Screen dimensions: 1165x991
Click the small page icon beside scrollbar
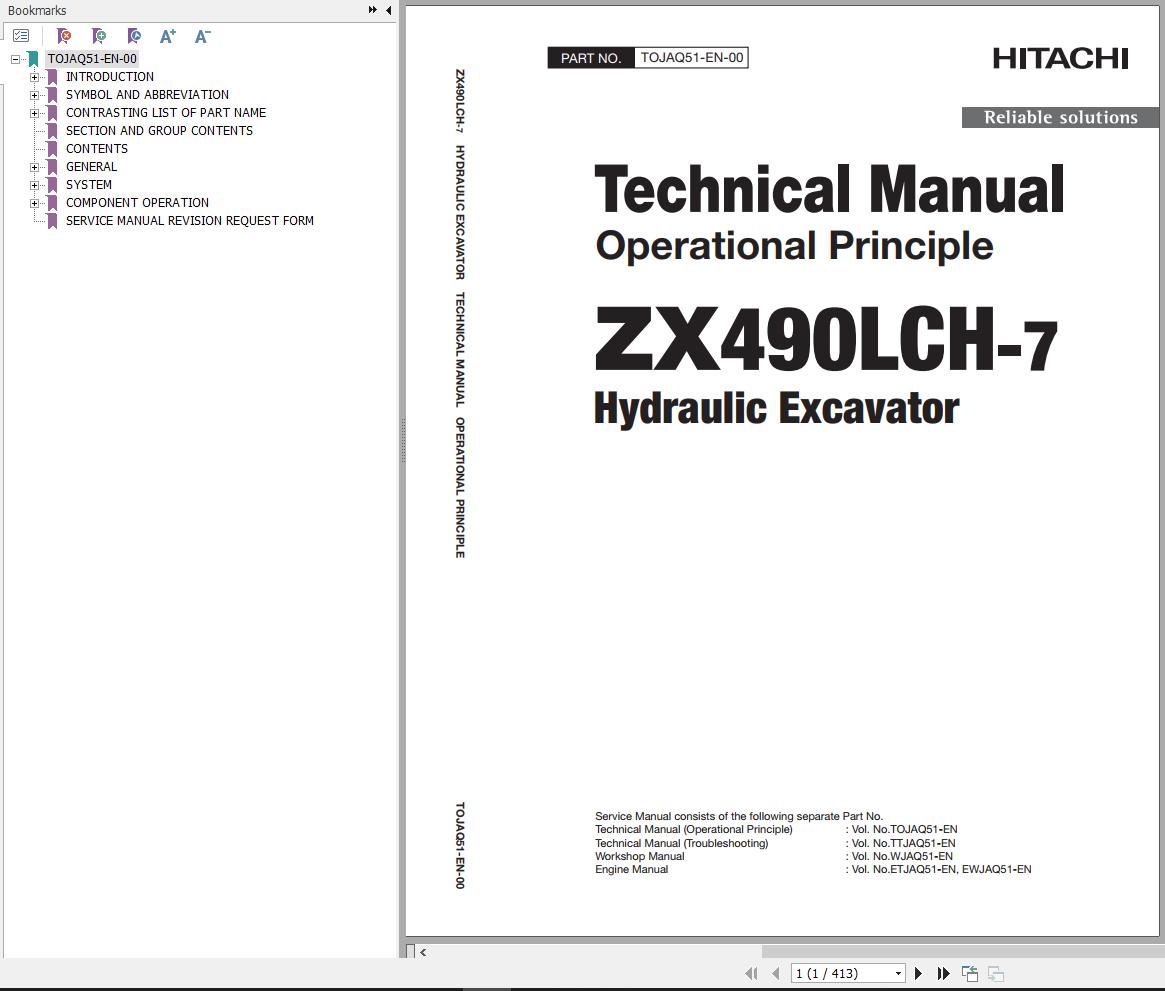click(410, 951)
